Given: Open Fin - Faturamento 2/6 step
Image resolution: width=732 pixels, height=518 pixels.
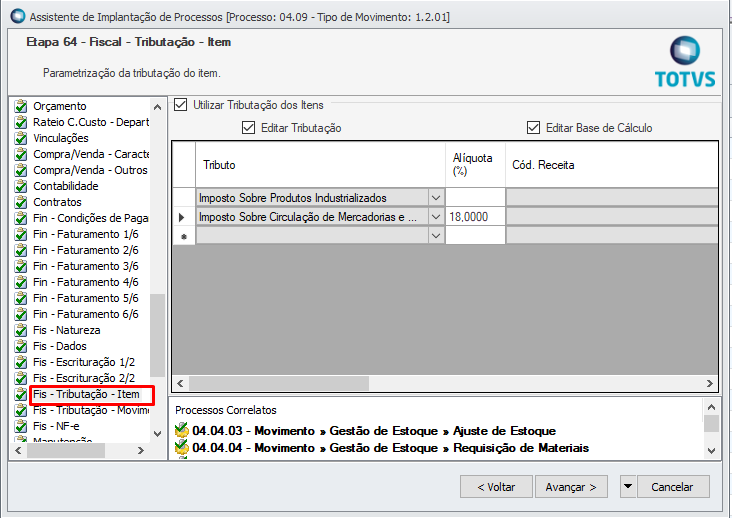Looking at the screenshot, I should click(86, 250).
